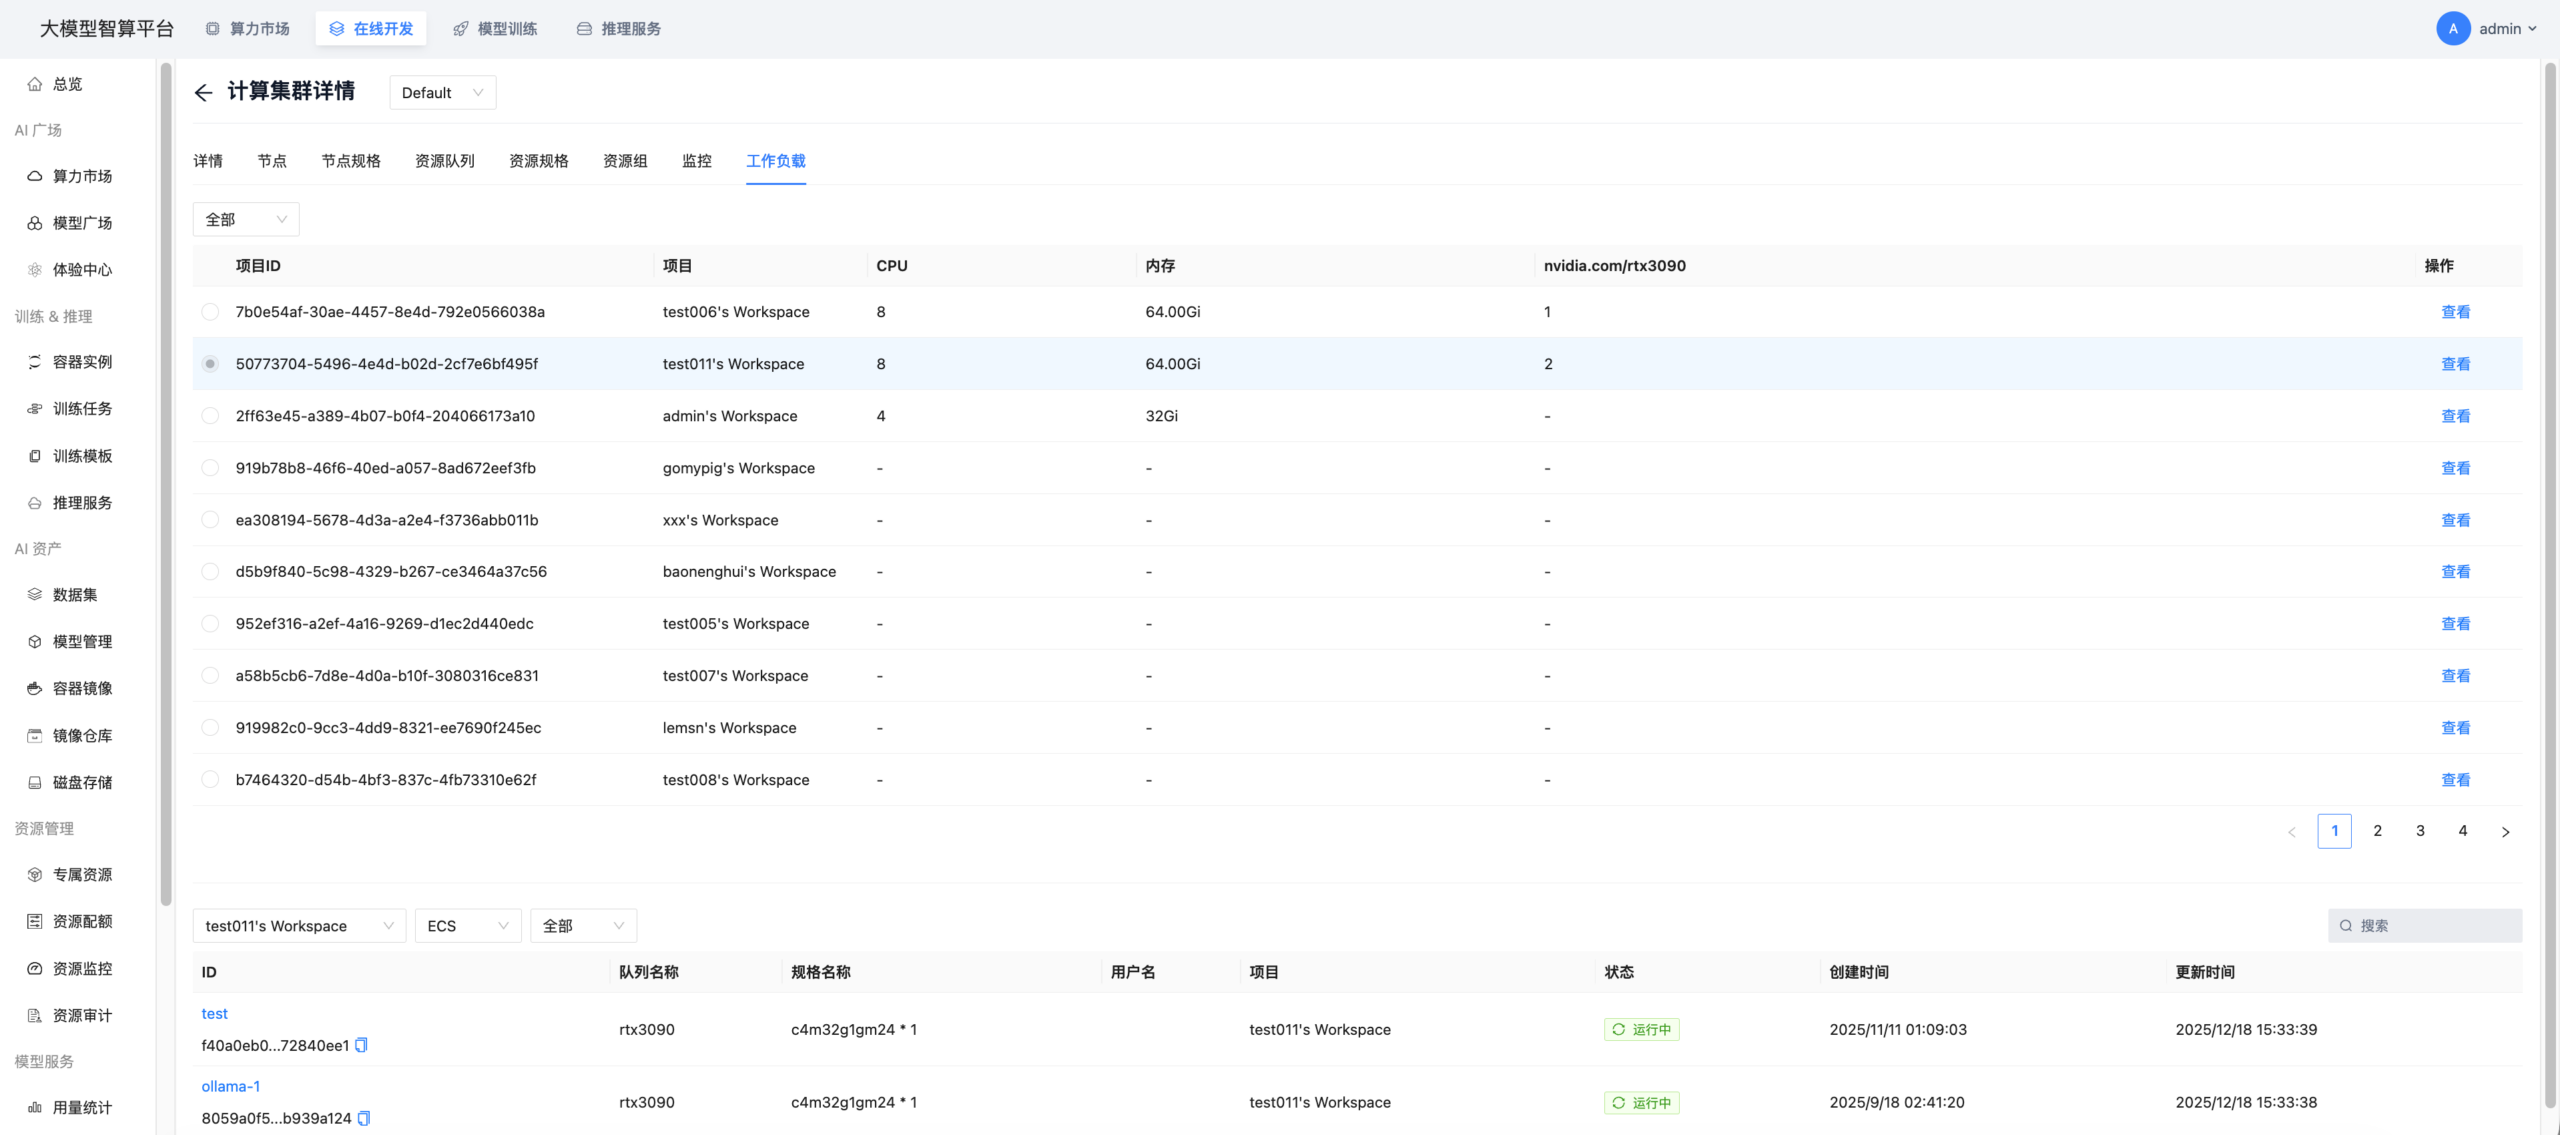This screenshot has height=1135, width=2560.
Task: Click 查看 for gomypig's Workspace
Action: (x=2455, y=468)
